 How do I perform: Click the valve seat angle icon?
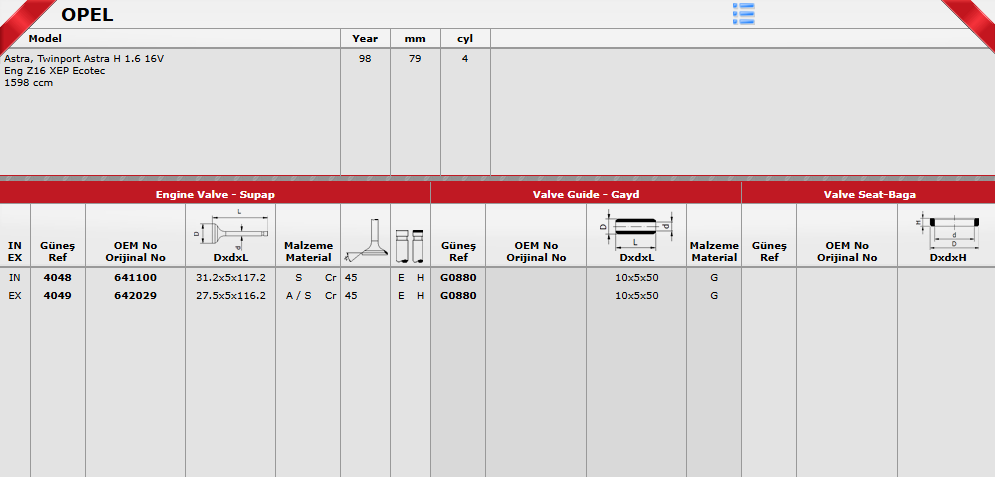365,240
